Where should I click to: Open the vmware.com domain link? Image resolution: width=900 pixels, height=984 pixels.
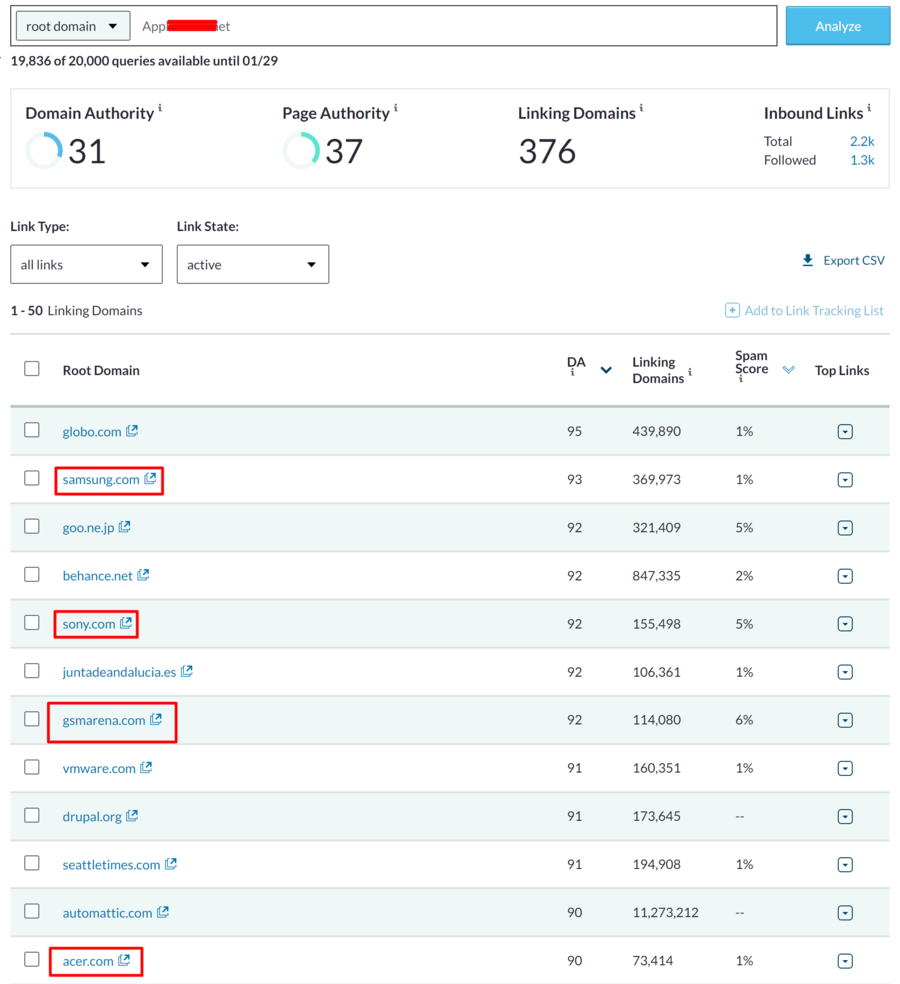[99, 769]
